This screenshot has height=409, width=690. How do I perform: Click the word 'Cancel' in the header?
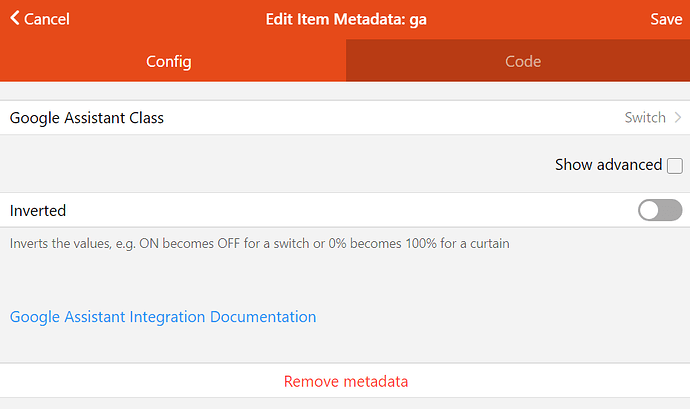click(47, 19)
